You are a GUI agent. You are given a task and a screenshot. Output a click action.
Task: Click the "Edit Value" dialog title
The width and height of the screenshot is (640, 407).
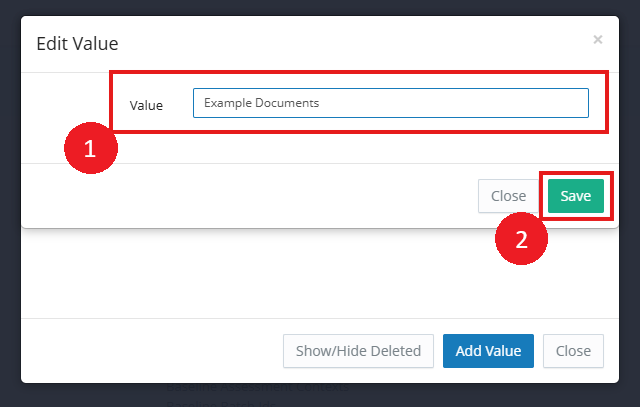tap(77, 44)
